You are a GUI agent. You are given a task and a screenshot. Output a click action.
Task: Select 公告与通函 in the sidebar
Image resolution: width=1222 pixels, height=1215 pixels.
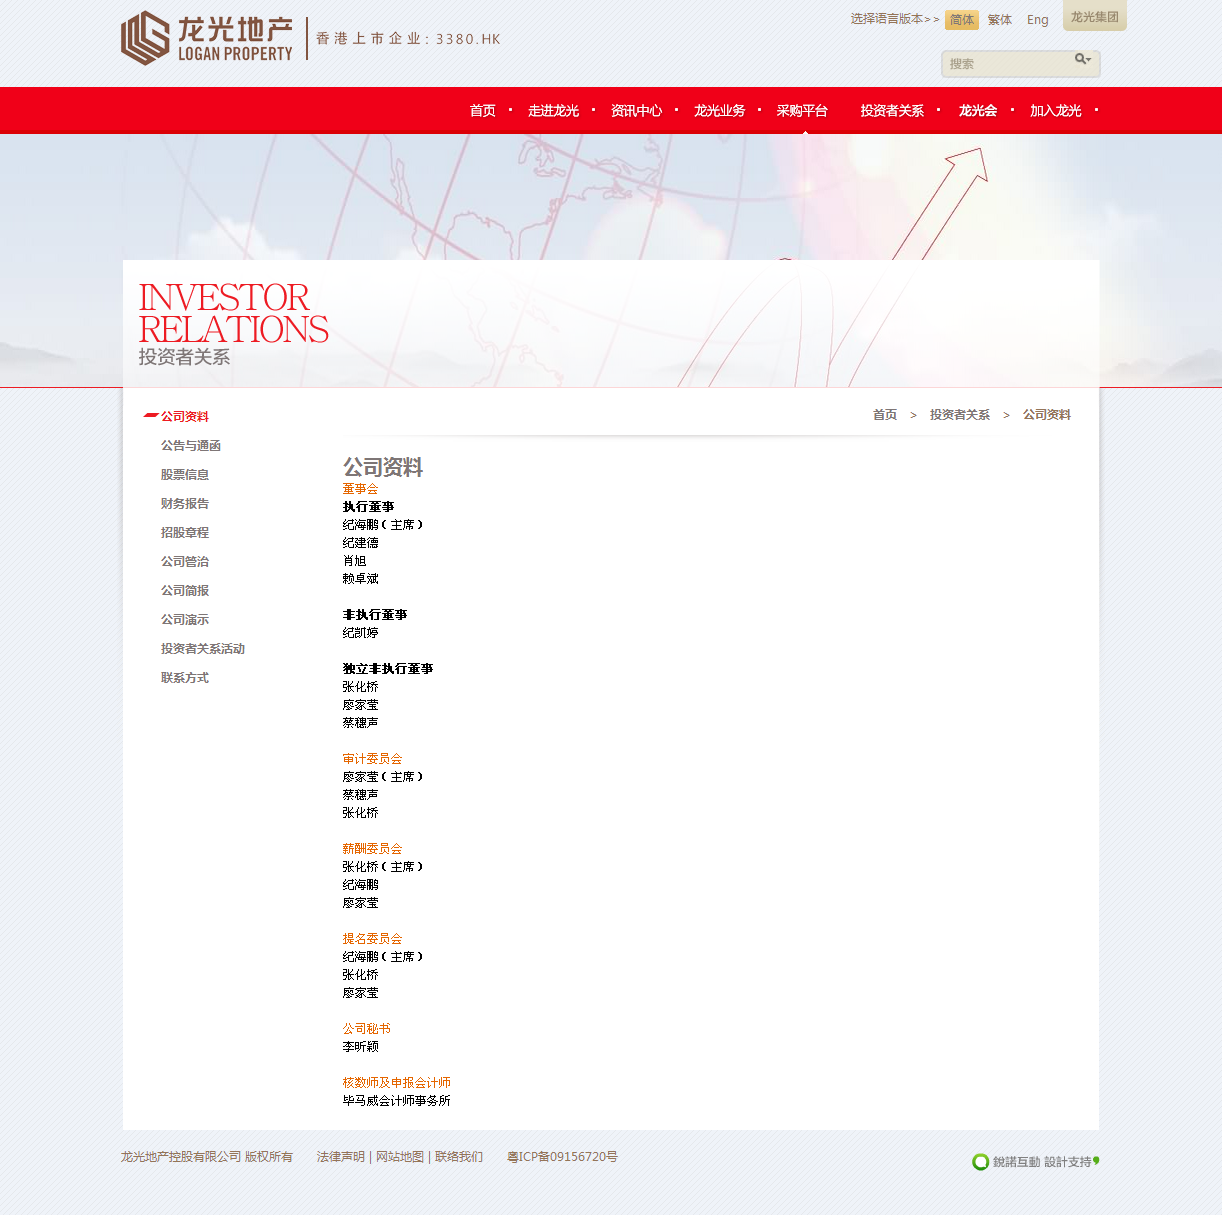[191, 446]
